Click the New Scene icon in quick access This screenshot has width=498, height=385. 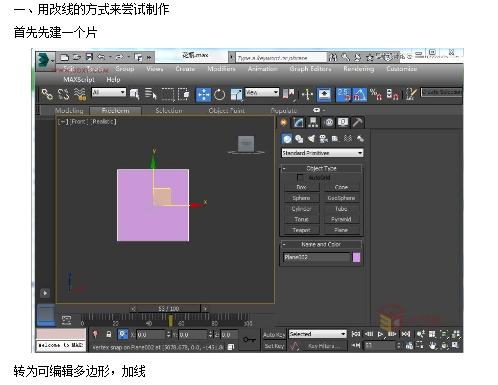pos(64,57)
